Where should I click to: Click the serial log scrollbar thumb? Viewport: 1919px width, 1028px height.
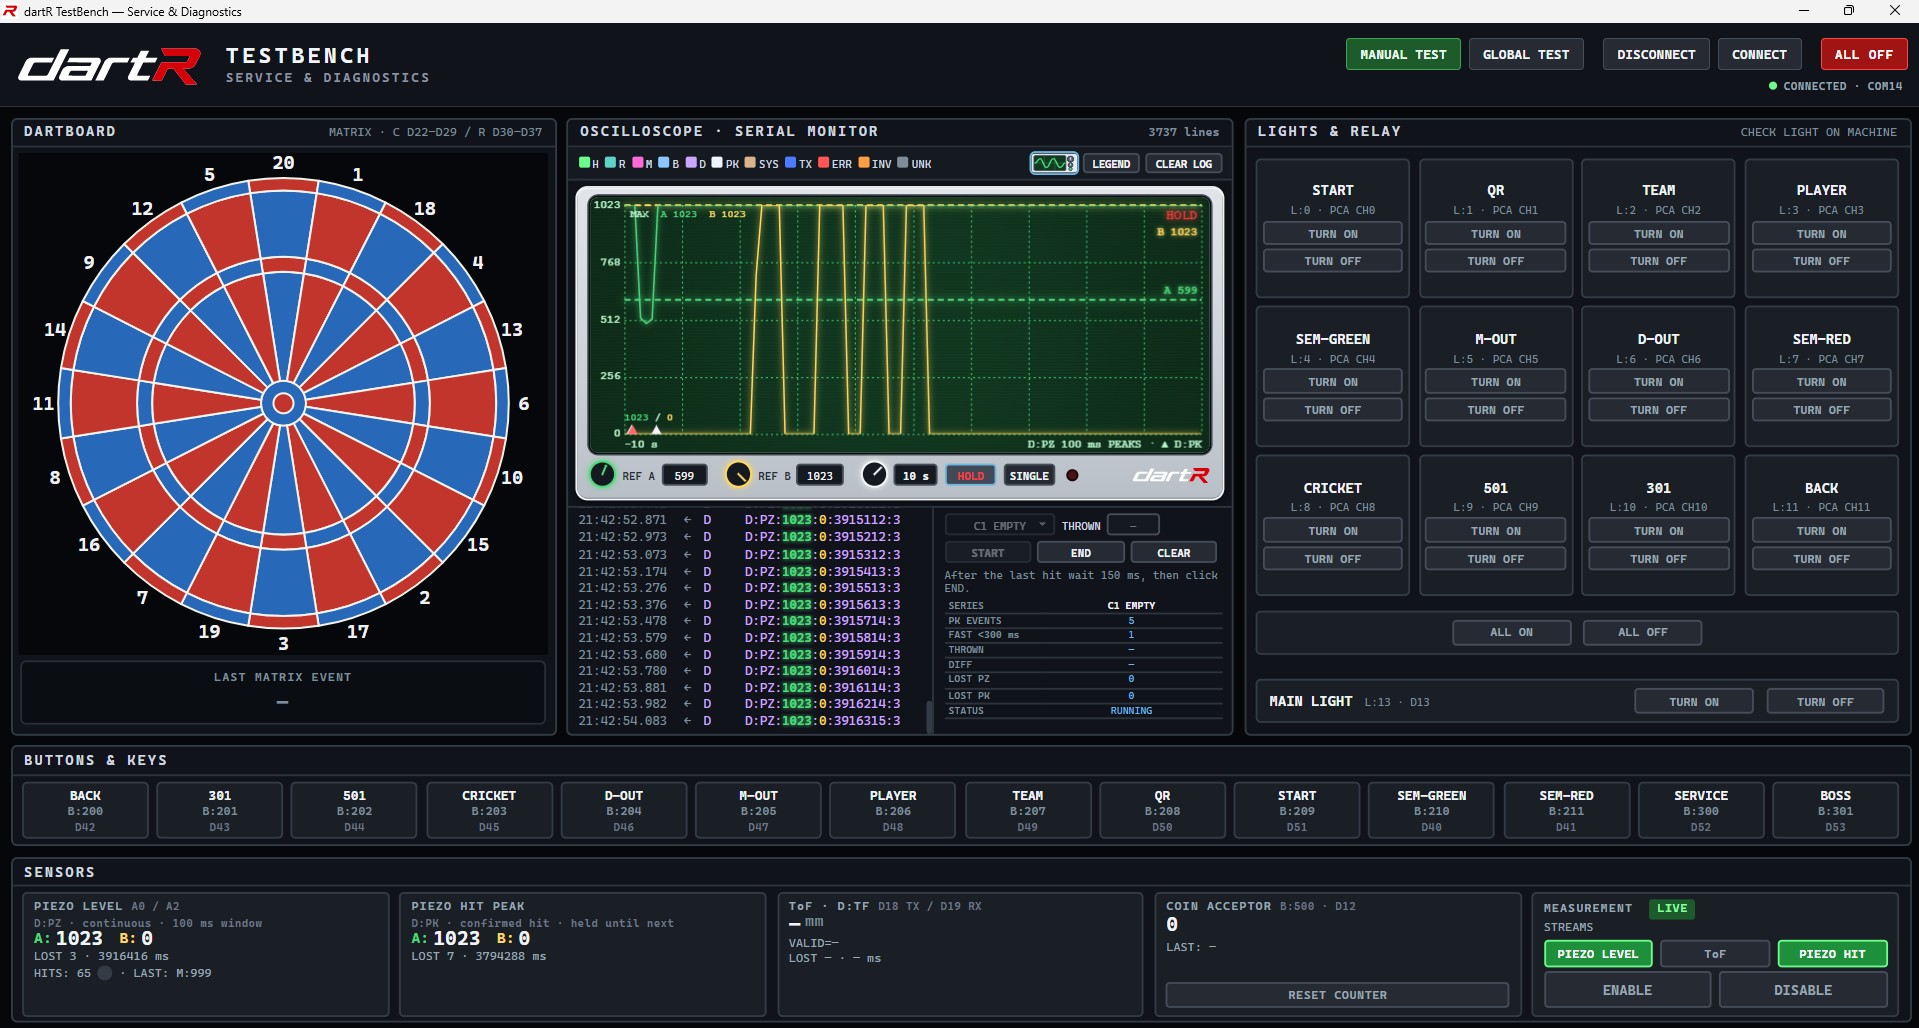click(x=929, y=716)
